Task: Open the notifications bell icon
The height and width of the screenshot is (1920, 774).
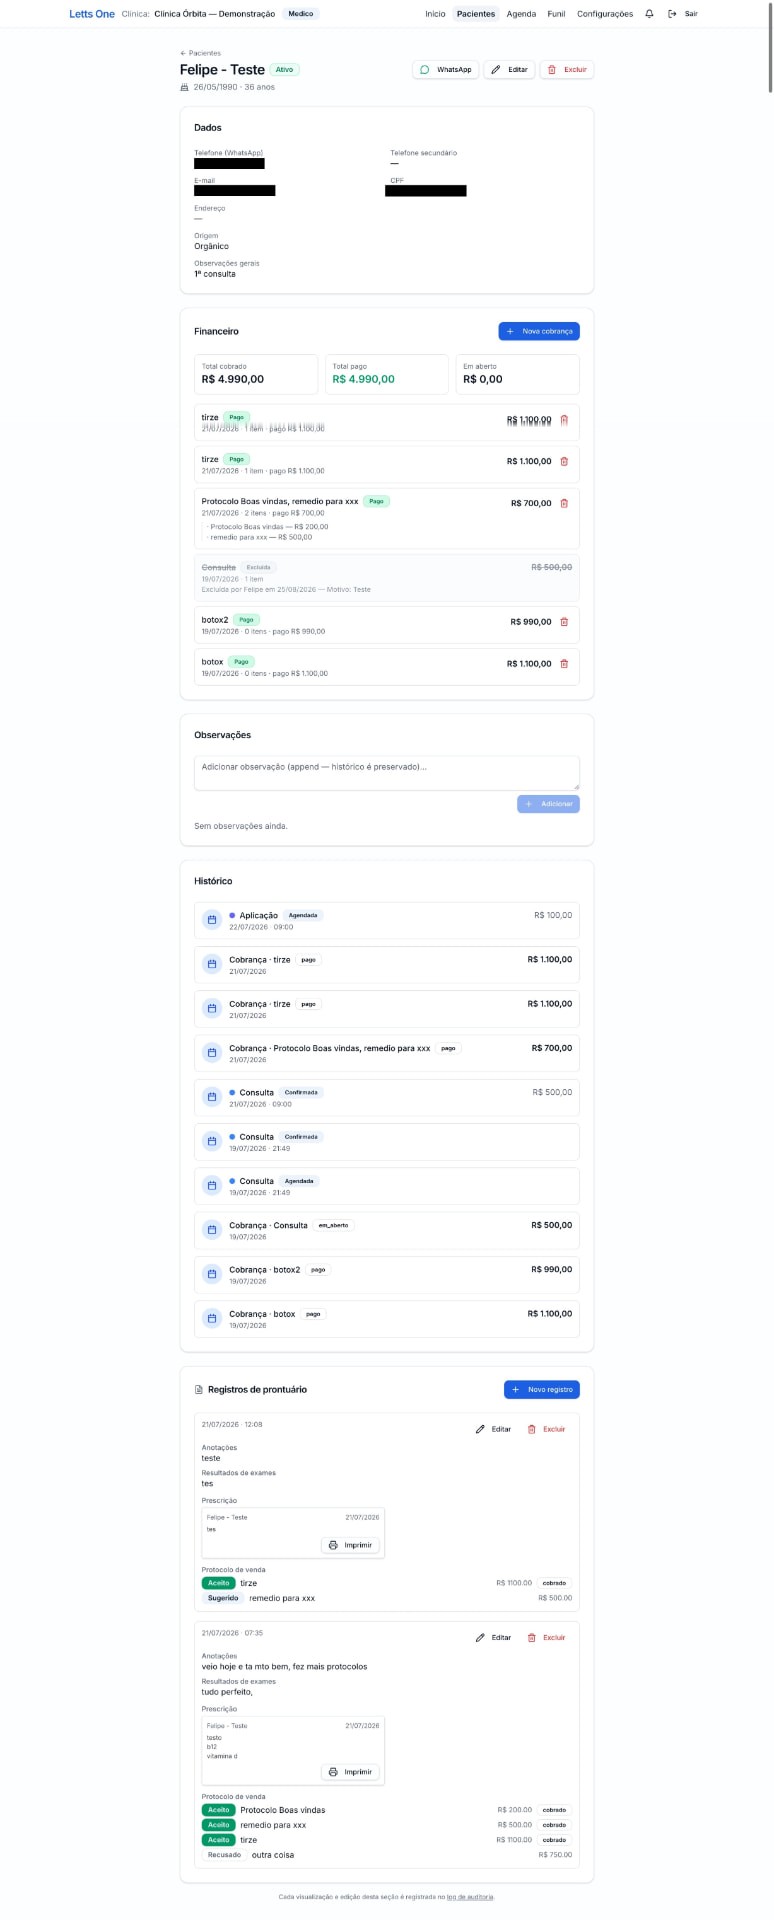Action: [x=650, y=14]
